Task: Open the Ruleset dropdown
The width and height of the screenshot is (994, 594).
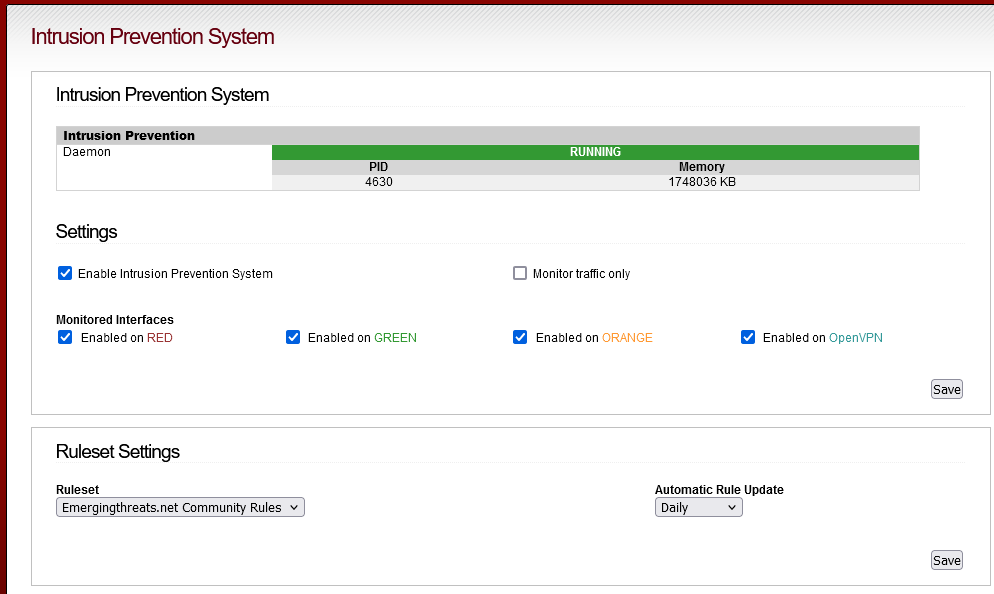Action: point(180,507)
